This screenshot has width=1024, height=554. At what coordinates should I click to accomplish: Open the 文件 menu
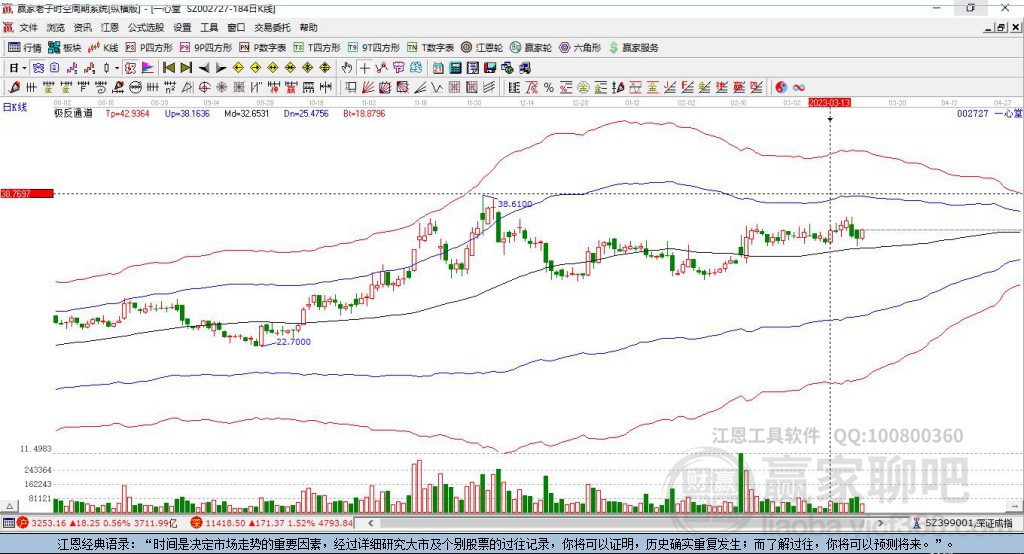click(x=28, y=27)
